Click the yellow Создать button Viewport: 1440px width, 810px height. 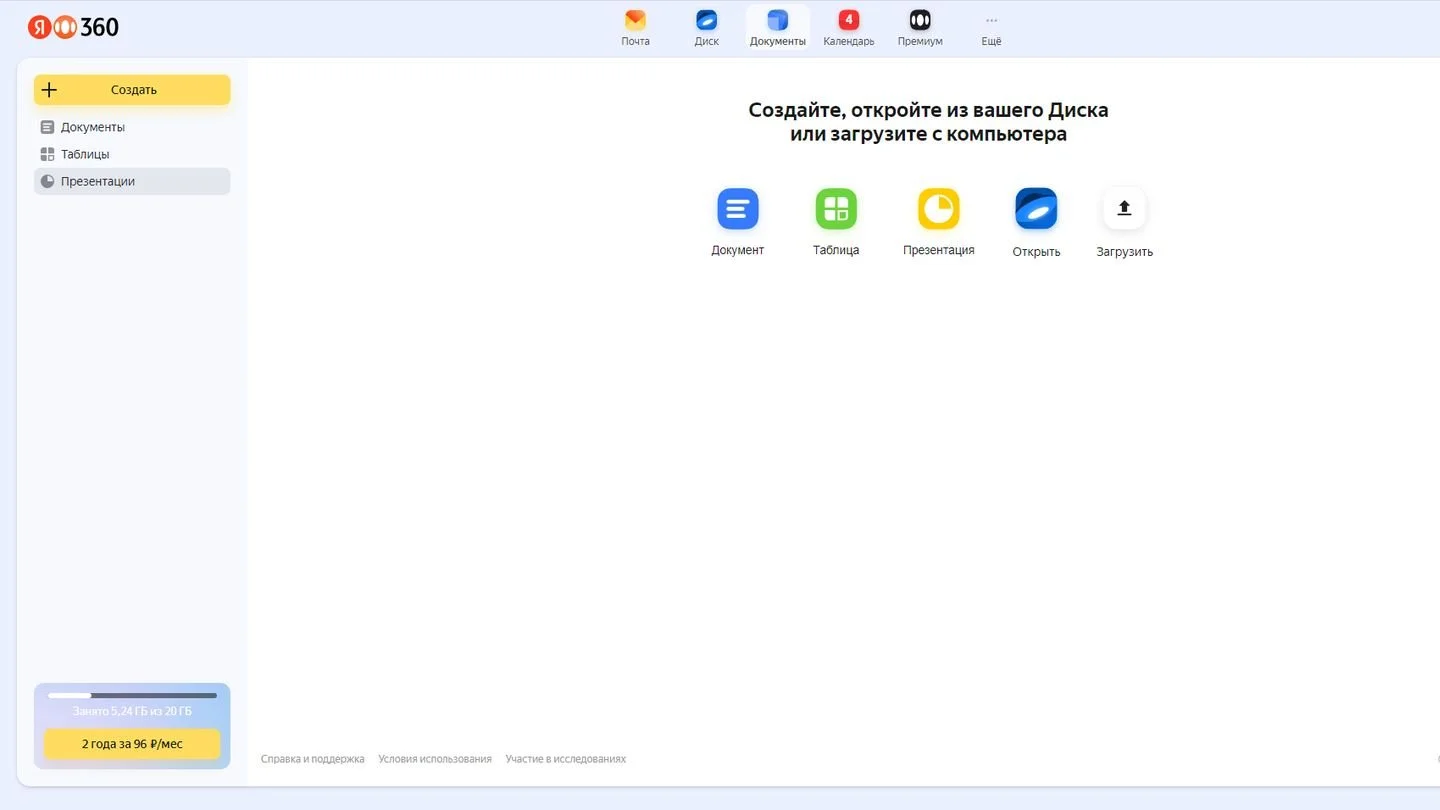pyautogui.click(x=132, y=90)
